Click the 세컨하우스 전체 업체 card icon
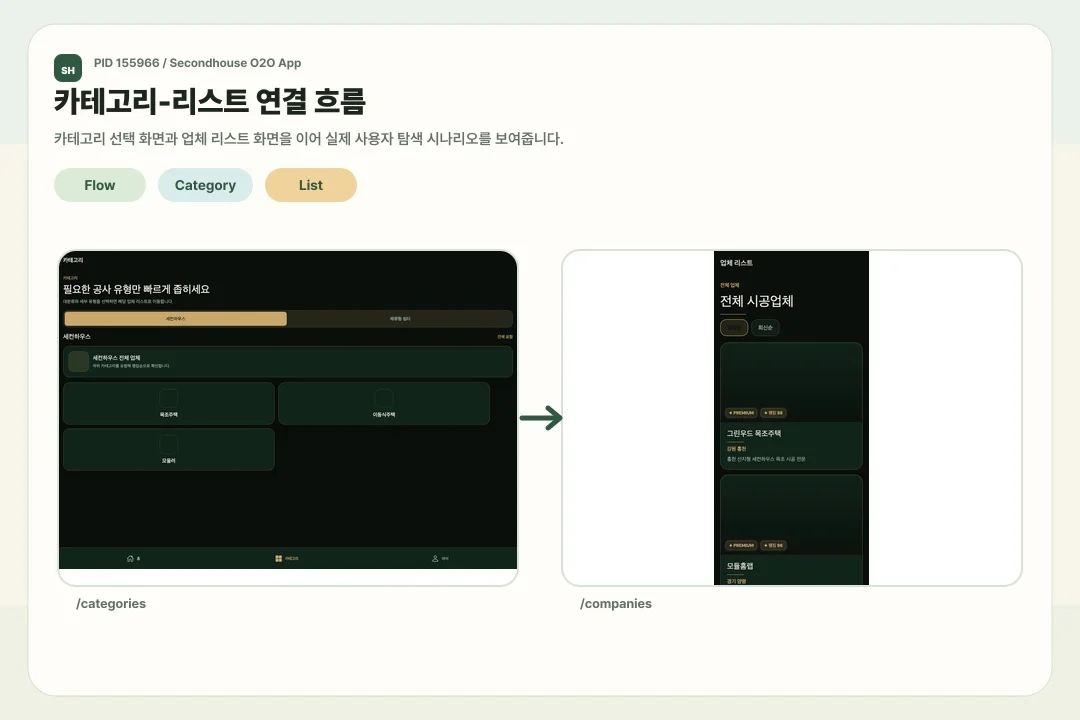The image size is (1080, 720). coord(79,362)
